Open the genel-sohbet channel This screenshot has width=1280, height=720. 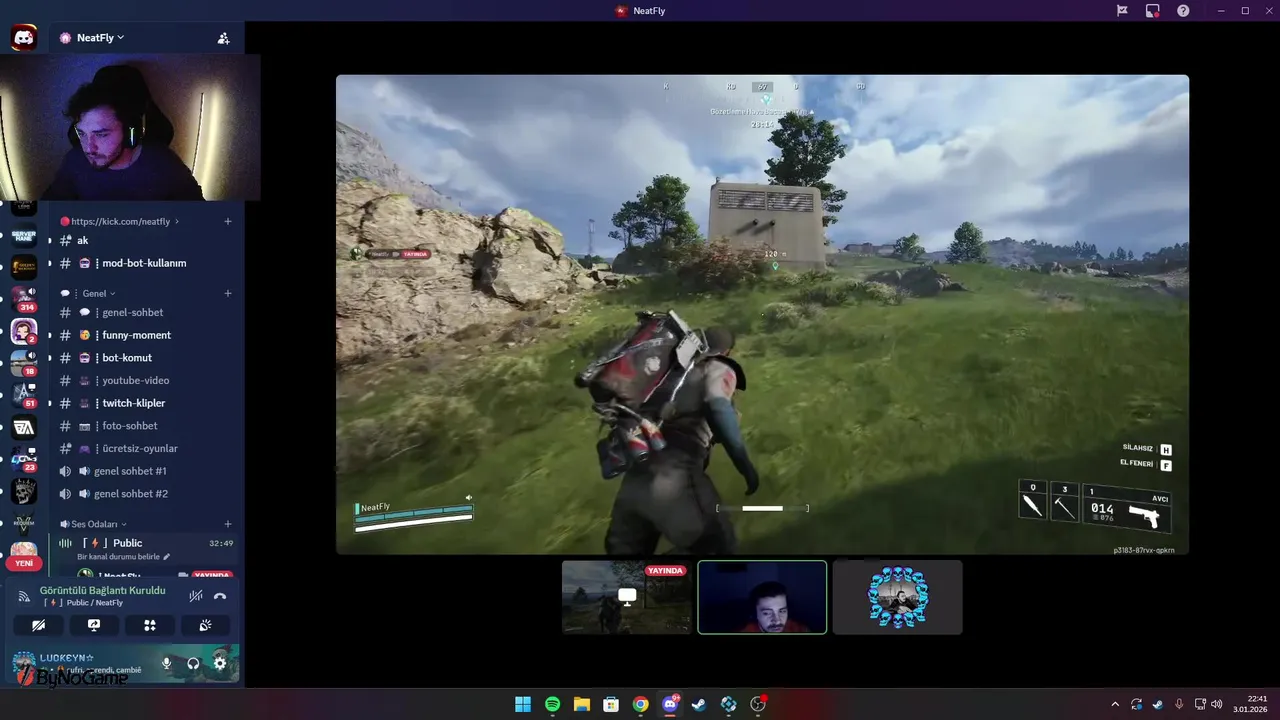(x=145, y=312)
